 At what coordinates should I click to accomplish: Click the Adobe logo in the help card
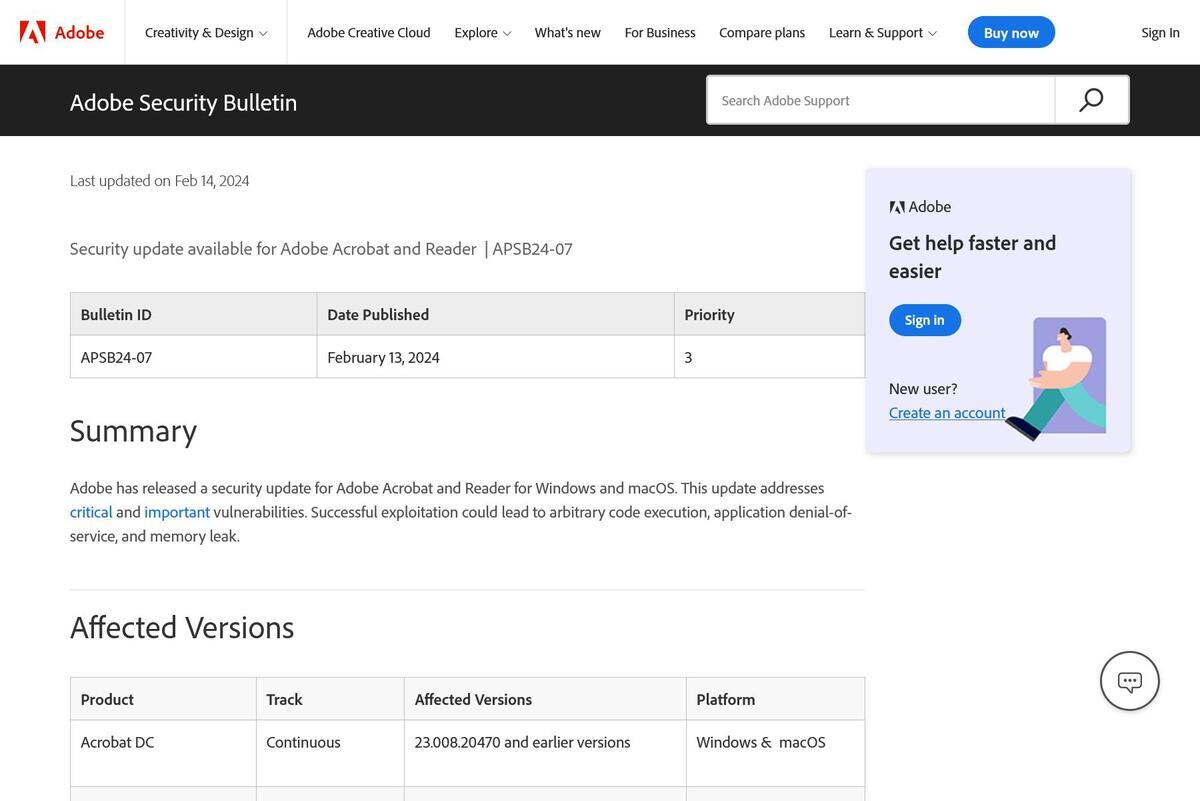(920, 207)
